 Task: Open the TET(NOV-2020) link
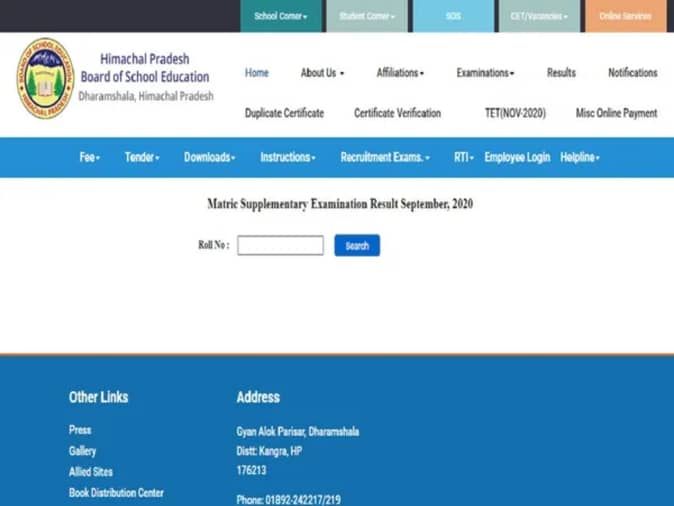pos(515,113)
